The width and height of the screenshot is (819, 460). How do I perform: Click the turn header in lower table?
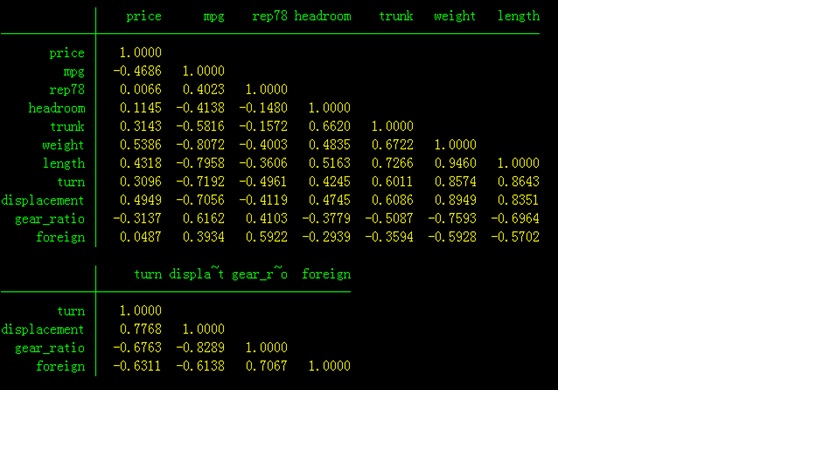click(147, 274)
